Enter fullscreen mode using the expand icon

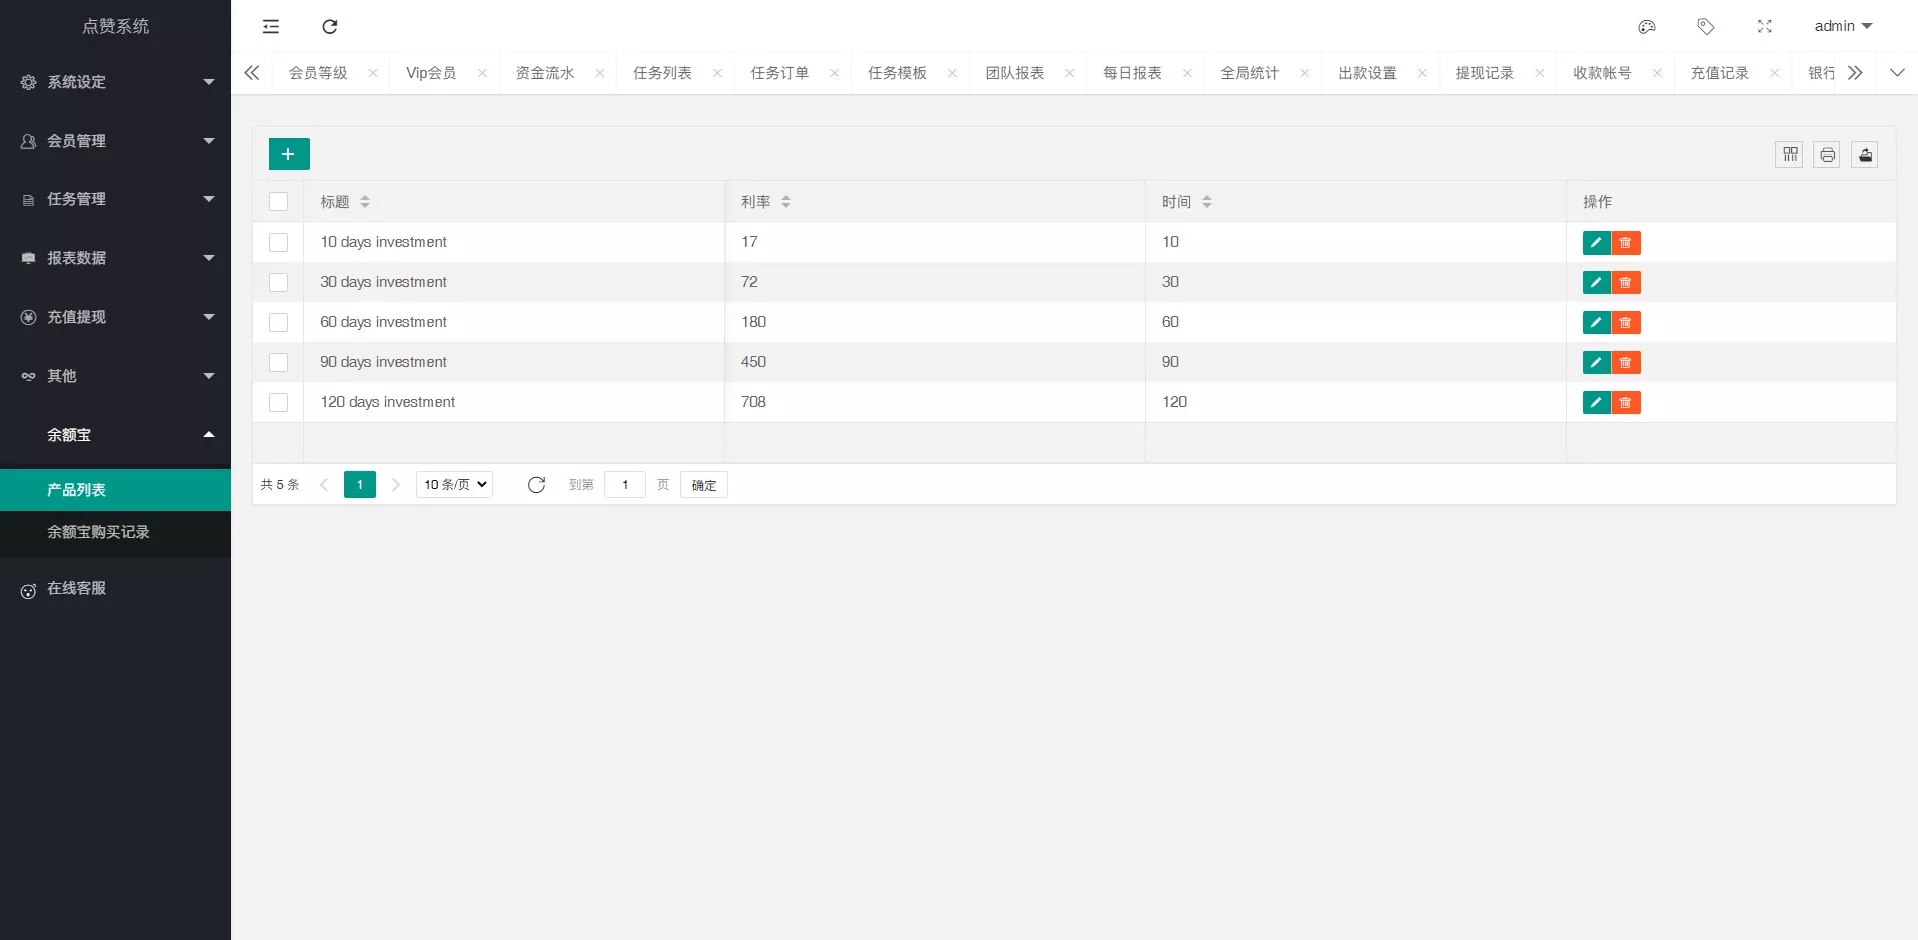[x=1765, y=27]
